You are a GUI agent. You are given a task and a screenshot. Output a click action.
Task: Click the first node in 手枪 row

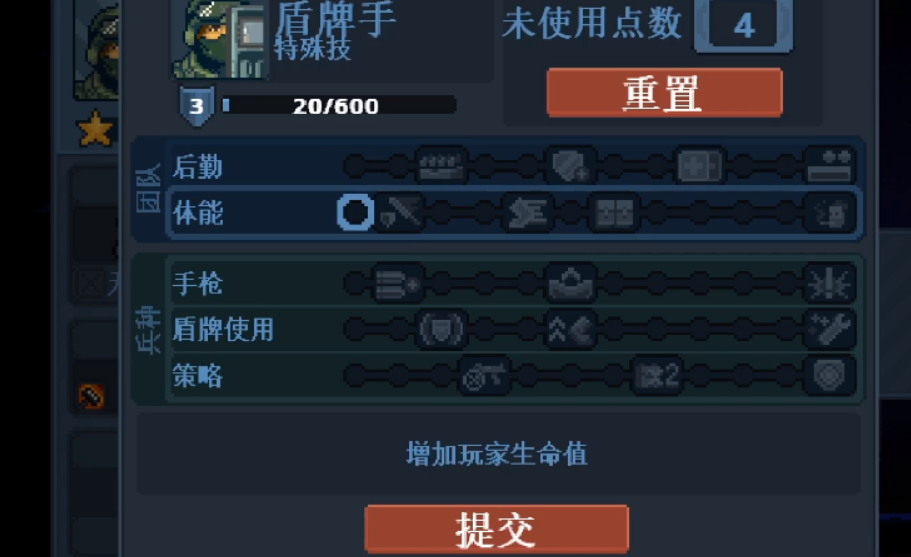pyautogui.click(x=354, y=284)
